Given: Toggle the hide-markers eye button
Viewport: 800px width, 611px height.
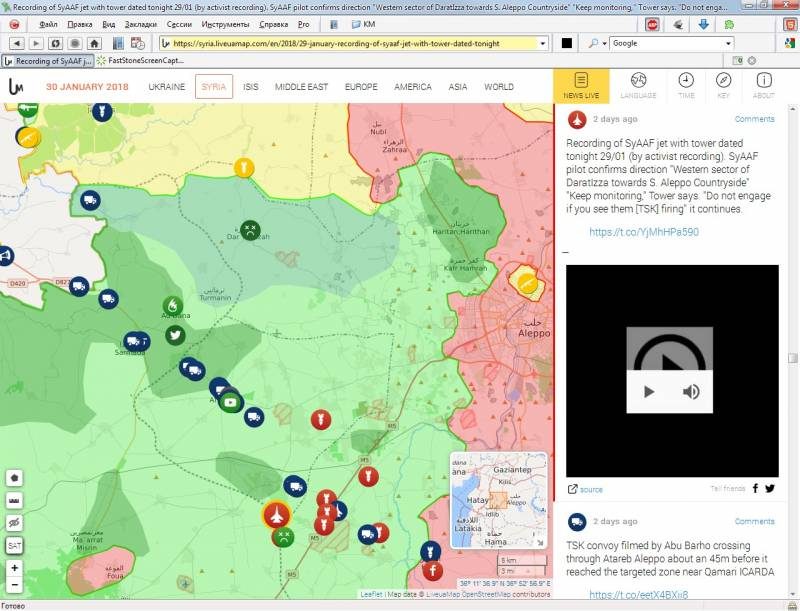Looking at the screenshot, I should (15, 522).
